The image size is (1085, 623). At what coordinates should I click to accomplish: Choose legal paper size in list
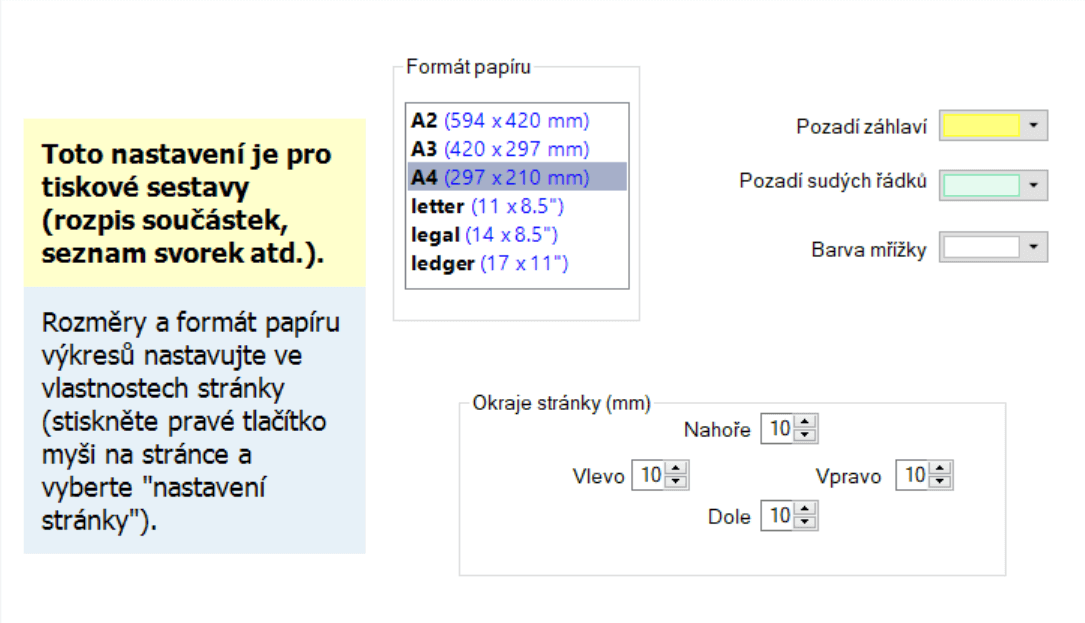[485, 235]
